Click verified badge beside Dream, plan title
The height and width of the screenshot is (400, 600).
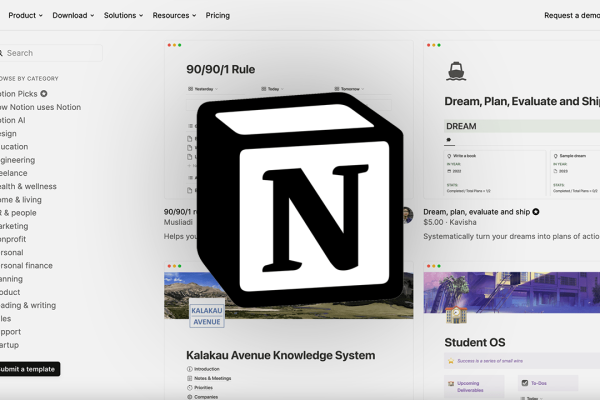tap(536, 212)
